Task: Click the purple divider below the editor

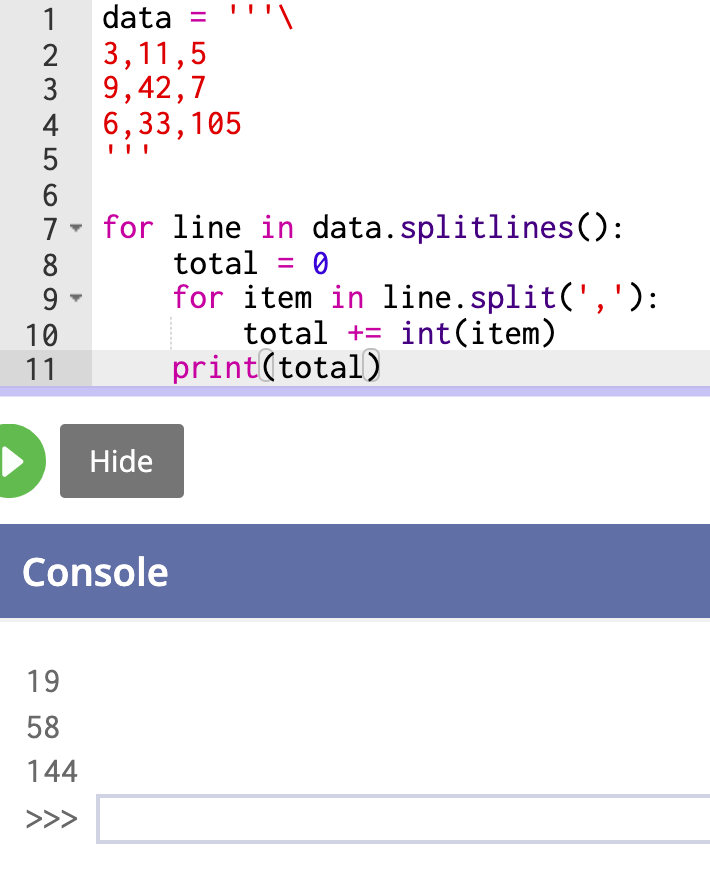Action: [355, 391]
